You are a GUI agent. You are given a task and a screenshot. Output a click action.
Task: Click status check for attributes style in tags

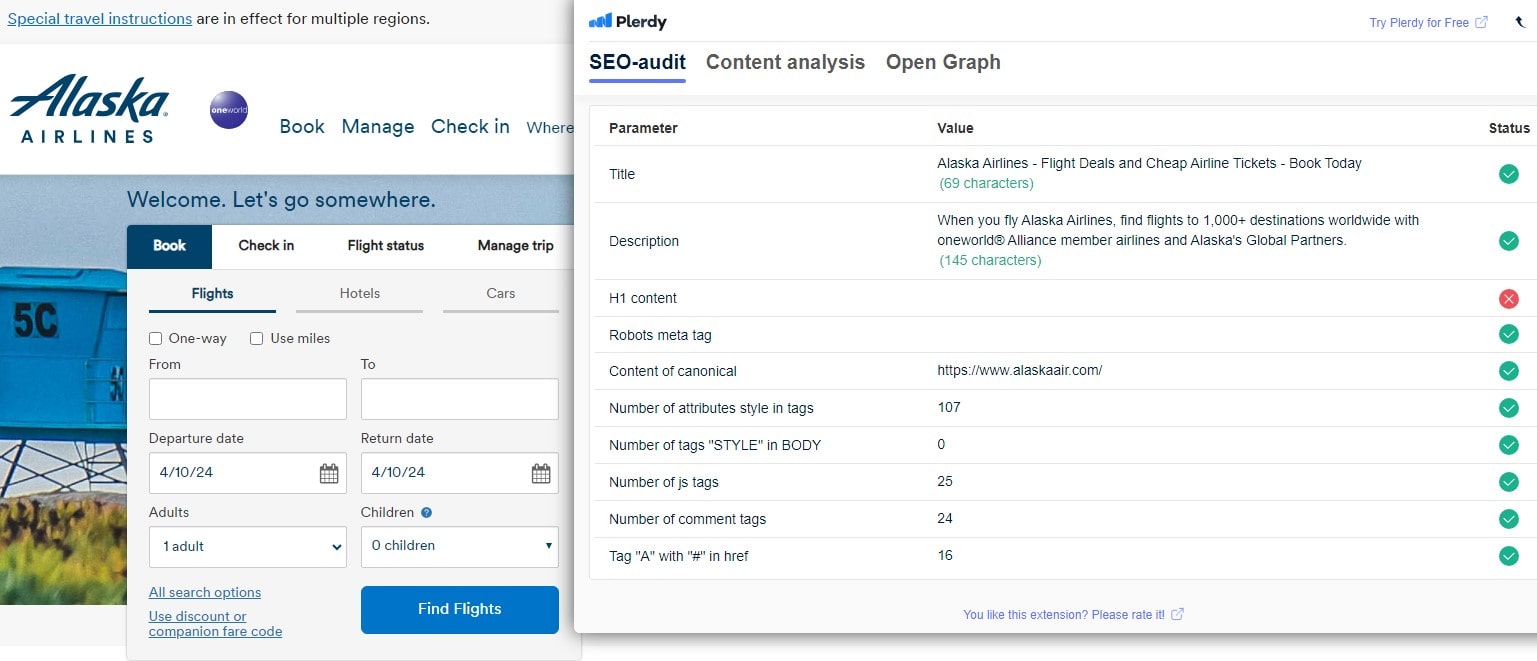(x=1509, y=408)
